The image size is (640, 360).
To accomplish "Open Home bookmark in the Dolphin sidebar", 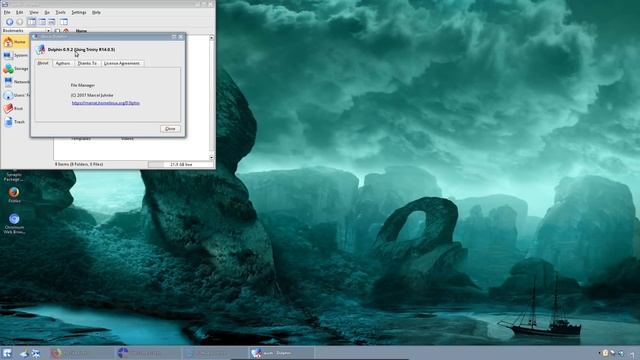I will (15, 42).
